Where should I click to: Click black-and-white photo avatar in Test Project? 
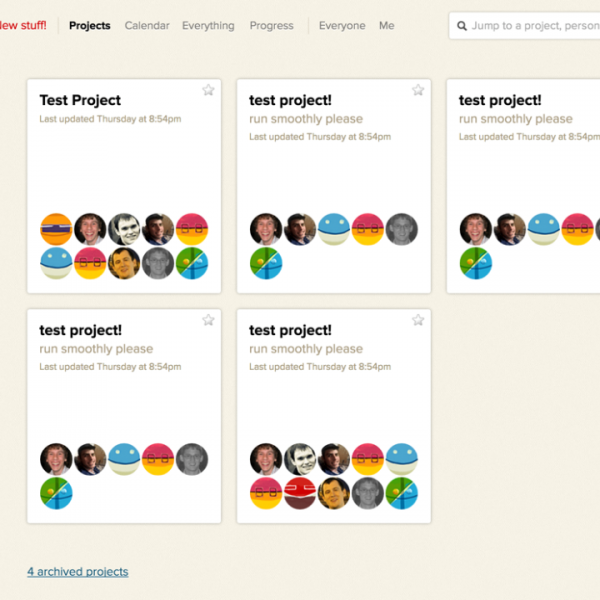pos(124,229)
